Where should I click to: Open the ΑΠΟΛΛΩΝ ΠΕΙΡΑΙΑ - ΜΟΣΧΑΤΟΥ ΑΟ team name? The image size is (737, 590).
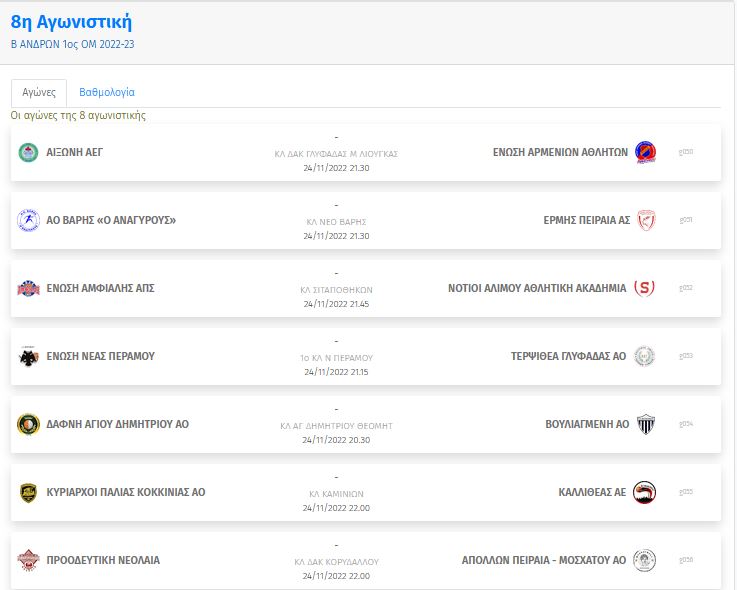544,560
